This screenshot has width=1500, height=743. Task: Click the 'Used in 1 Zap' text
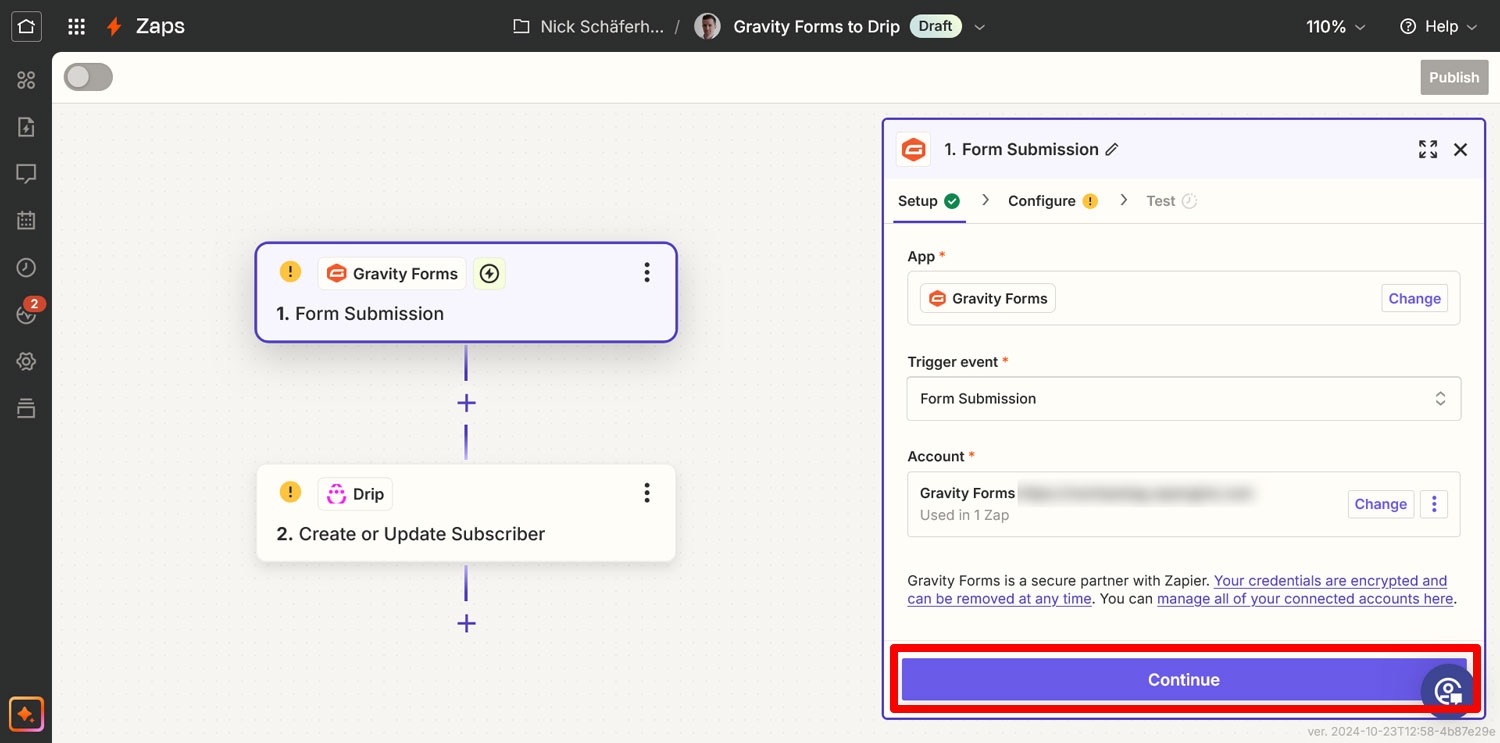click(x=964, y=516)
